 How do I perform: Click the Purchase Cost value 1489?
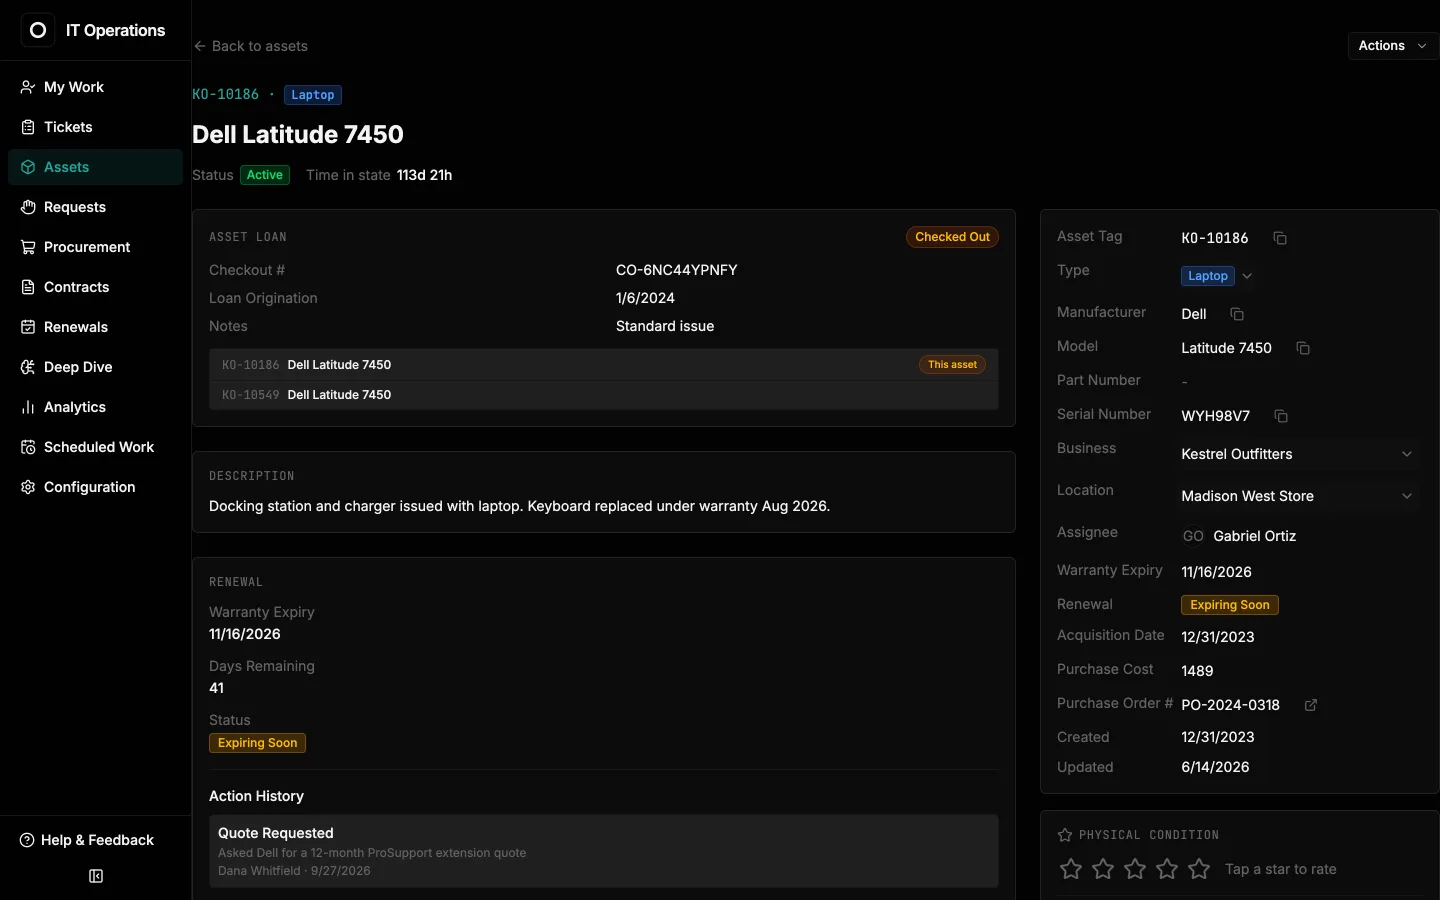tap(1197, 671)
